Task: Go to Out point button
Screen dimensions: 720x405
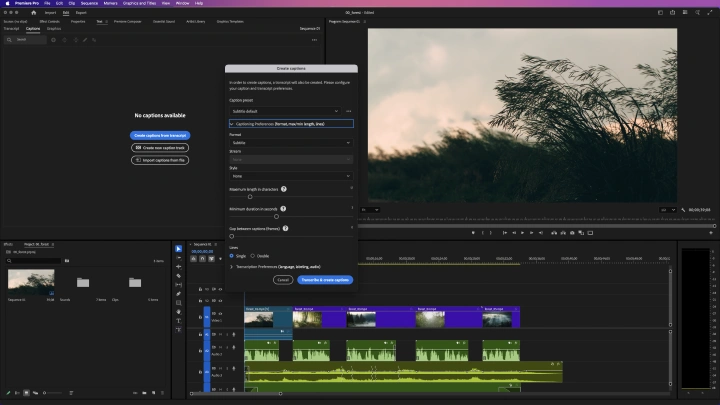Action: 541,233
